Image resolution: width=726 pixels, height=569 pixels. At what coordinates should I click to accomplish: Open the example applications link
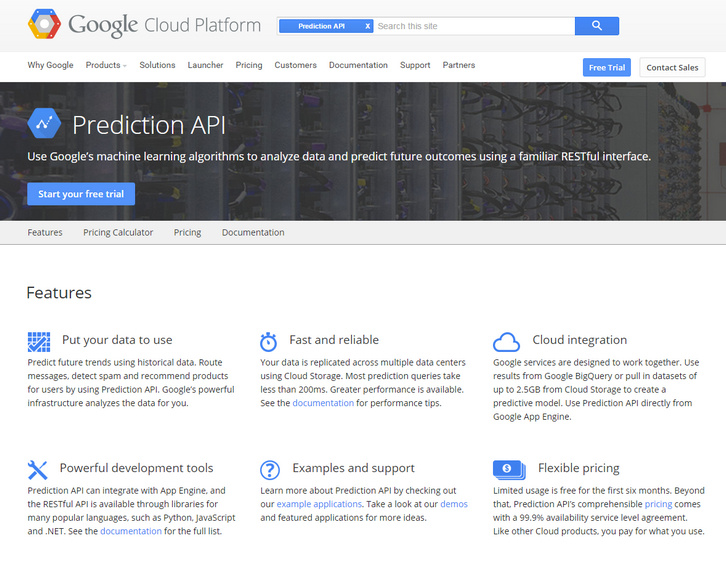click(x=317, y=505)
